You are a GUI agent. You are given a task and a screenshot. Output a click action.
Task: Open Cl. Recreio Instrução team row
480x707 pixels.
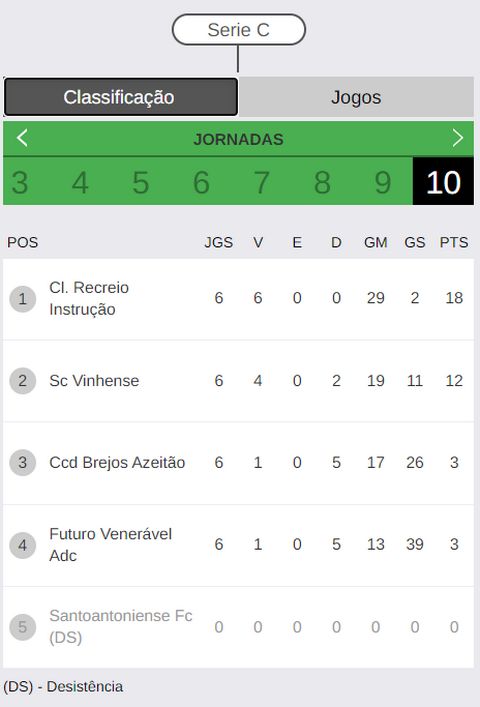click(238, 298)
